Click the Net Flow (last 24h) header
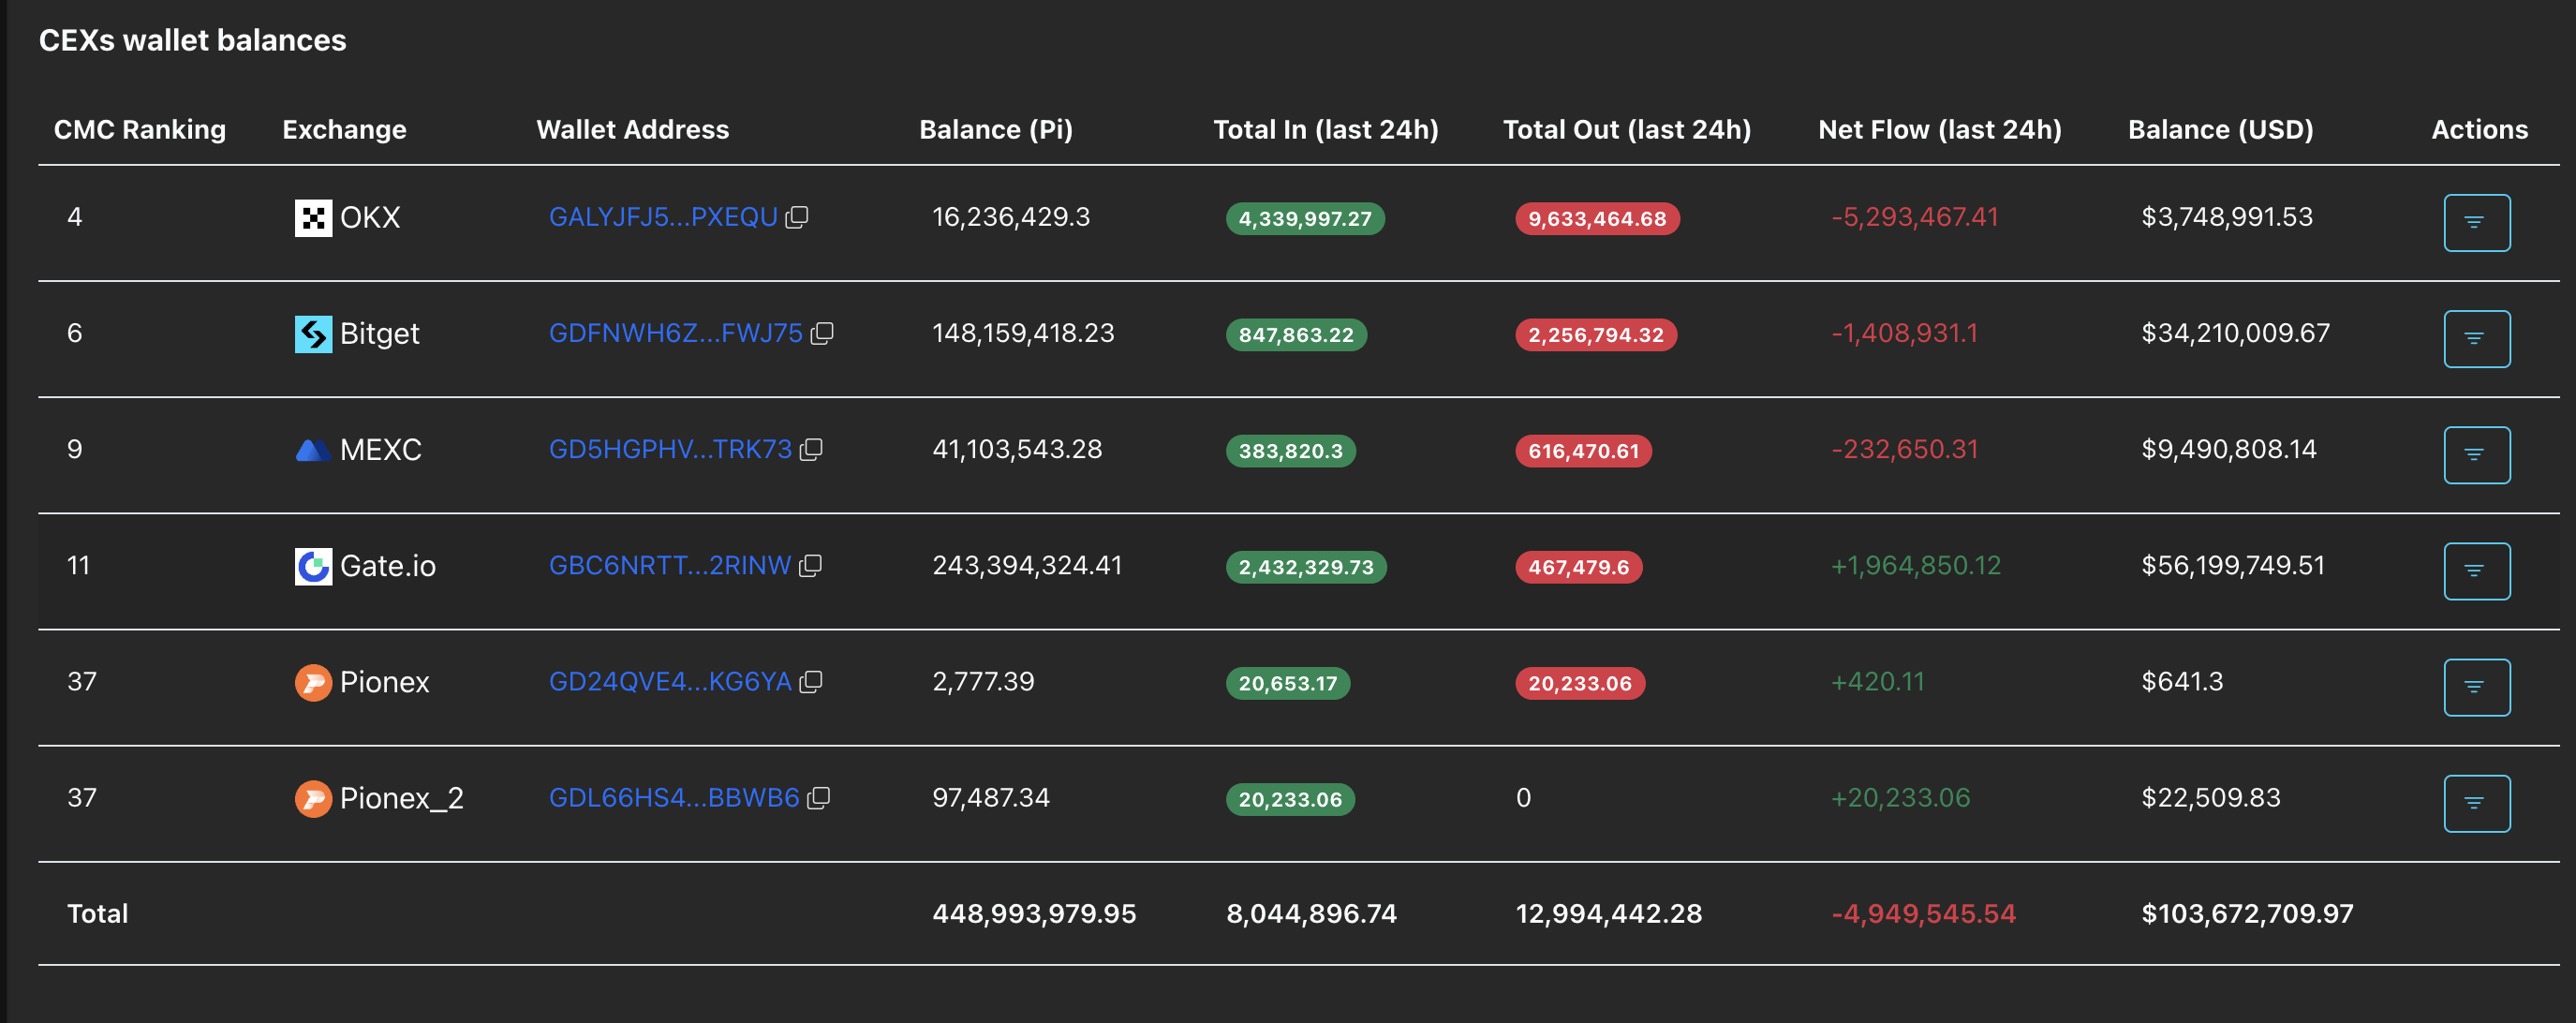Screen dimensions: 2576x1023 1939,129
